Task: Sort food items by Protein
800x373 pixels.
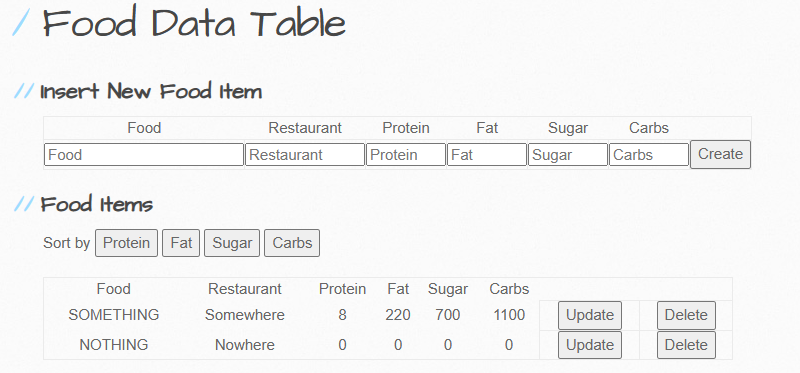Action: pyautogui.click(x=127, y=243)
